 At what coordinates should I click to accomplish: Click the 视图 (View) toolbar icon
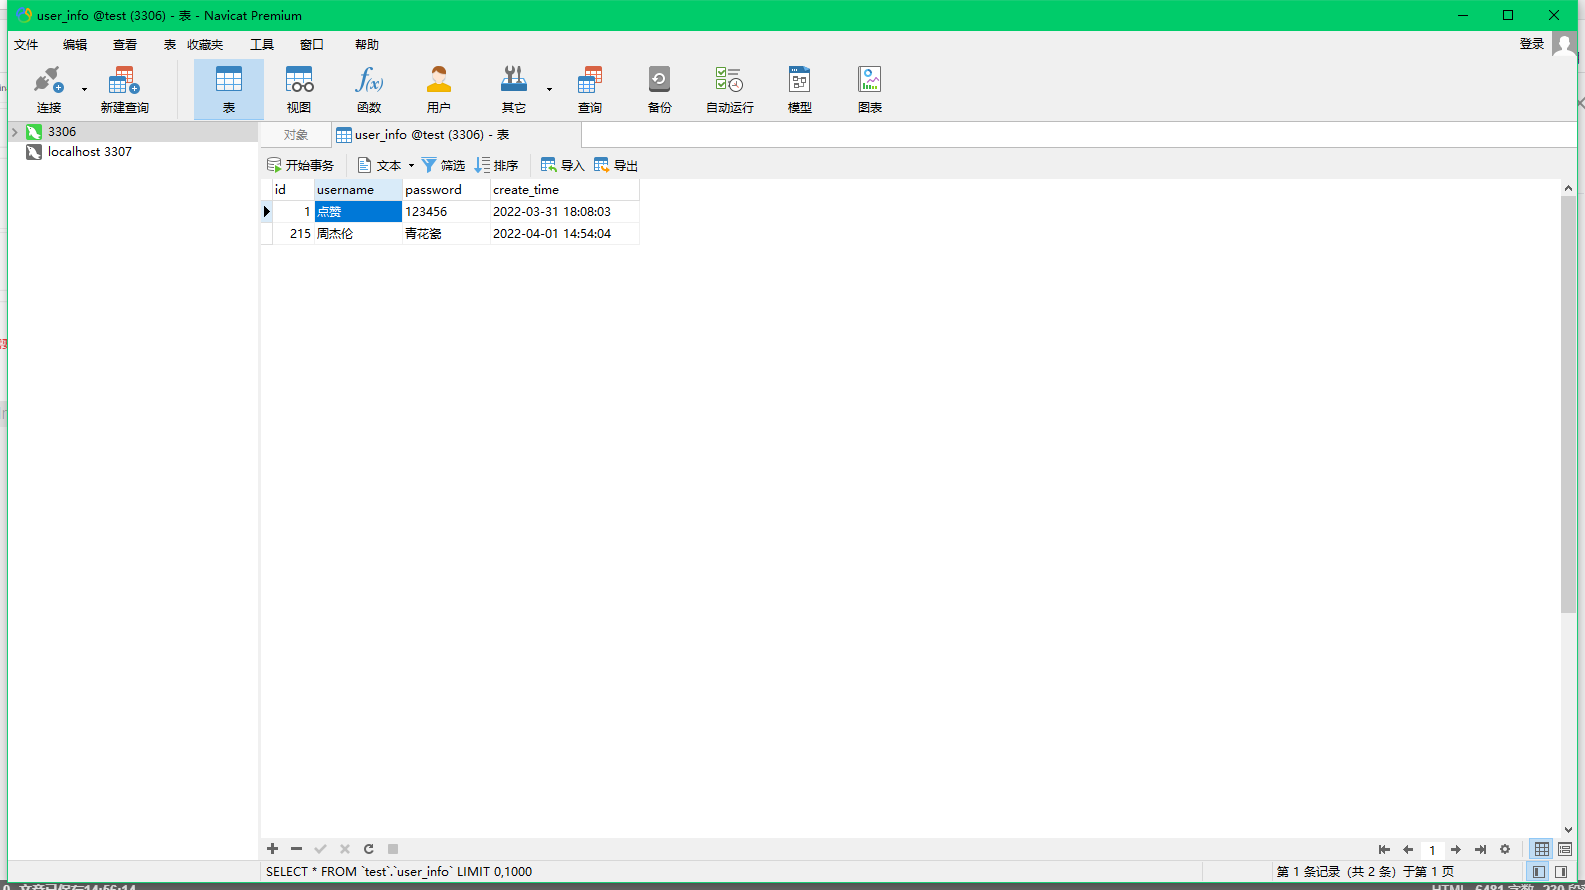click(x=299, y=90)
